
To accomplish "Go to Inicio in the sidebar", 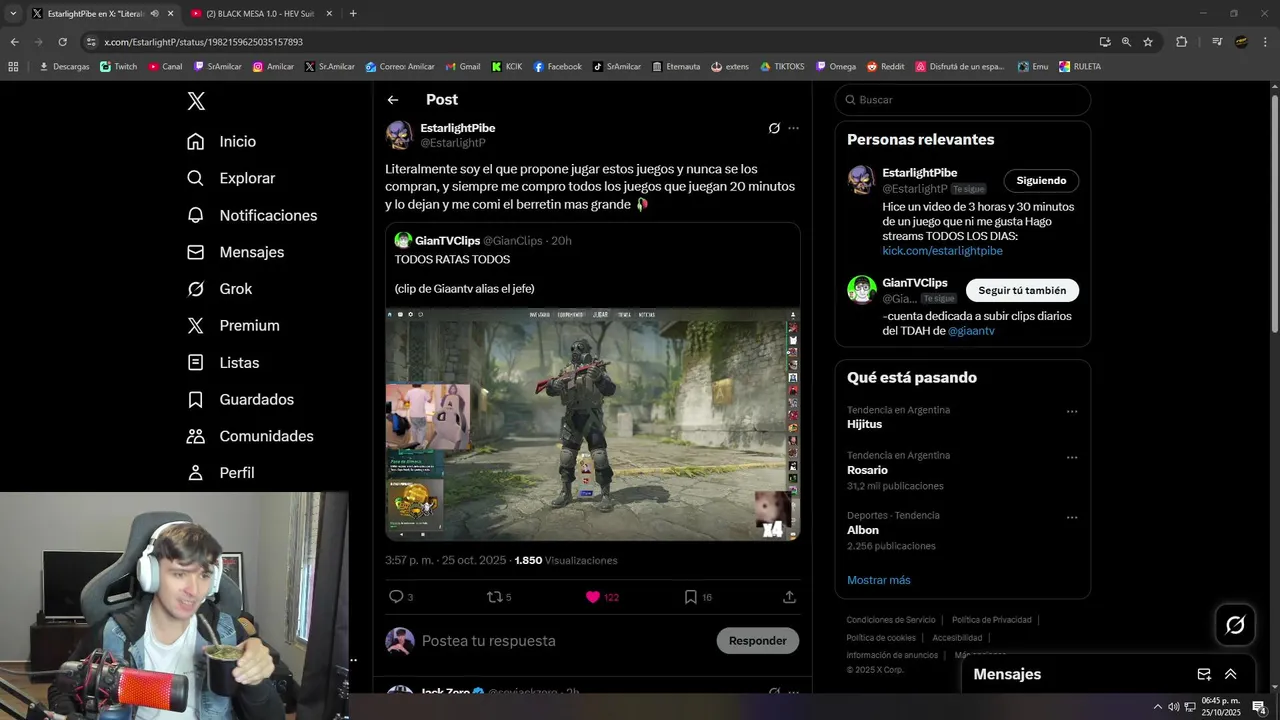I will pos(222,142).
